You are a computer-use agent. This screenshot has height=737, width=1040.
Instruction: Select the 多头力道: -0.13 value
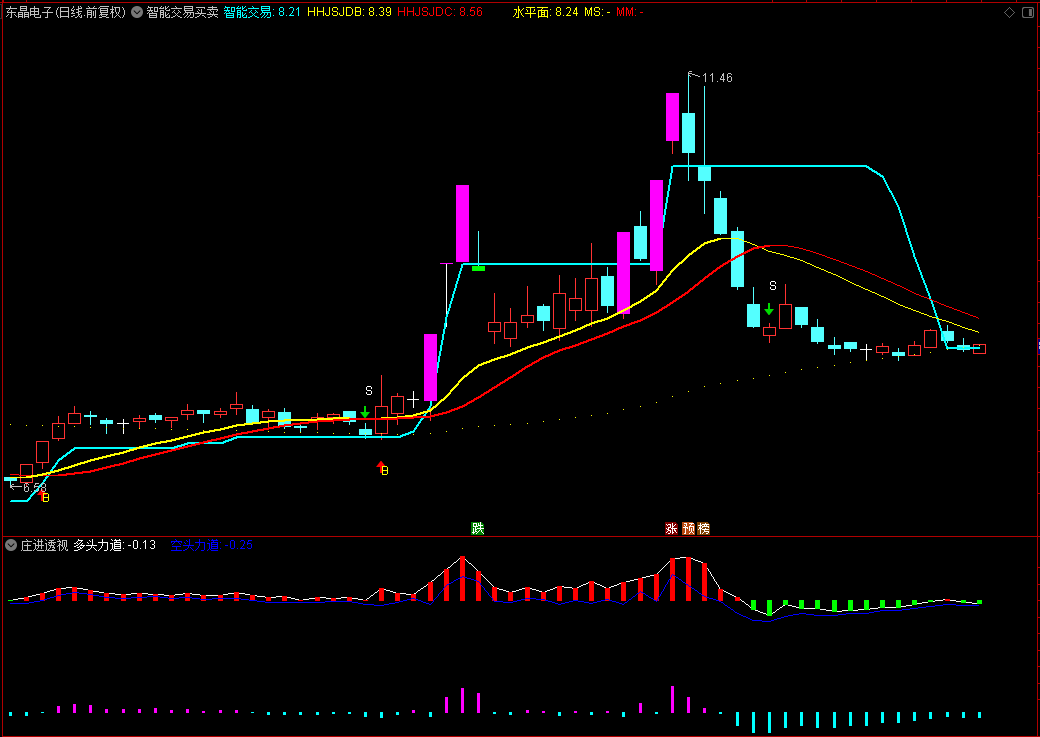[x=115, y=545]
